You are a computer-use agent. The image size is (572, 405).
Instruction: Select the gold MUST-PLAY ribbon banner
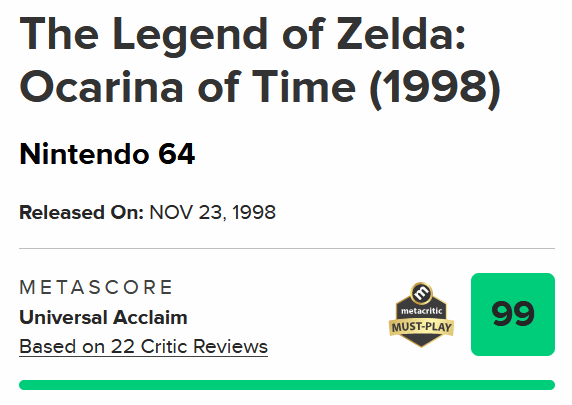(x=421, y=327)
